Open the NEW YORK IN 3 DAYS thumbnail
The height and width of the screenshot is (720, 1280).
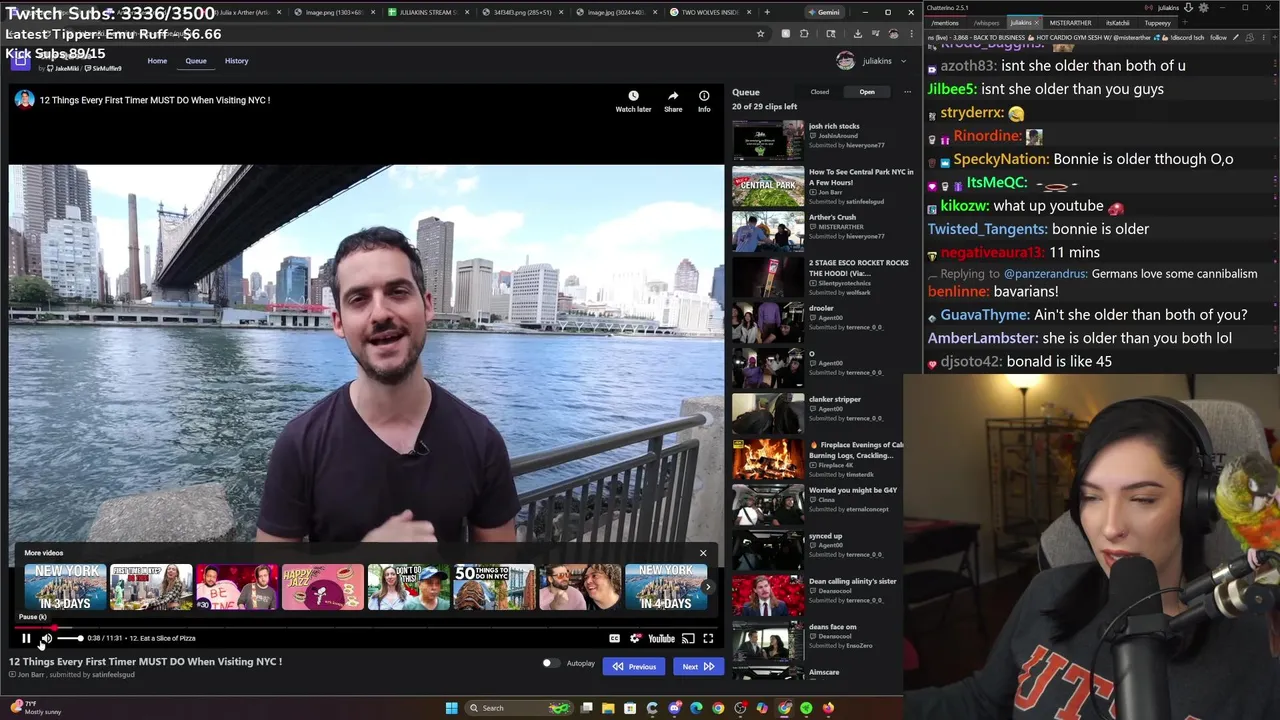click(x=65, y=587)
